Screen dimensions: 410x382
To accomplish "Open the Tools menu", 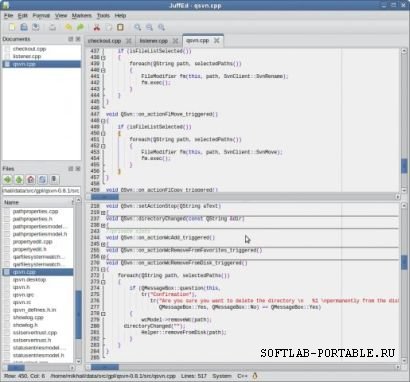I will (103, 16).
